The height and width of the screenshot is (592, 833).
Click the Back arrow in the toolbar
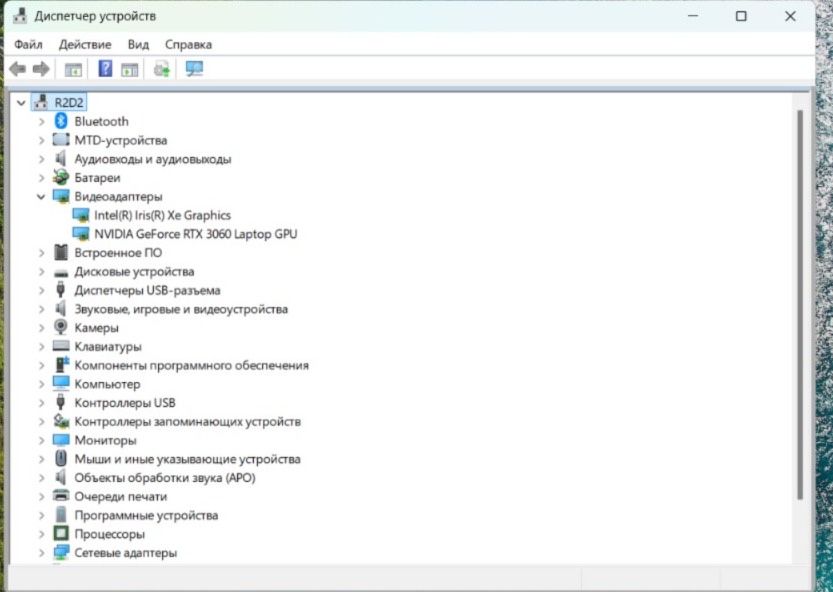coord(18,69)
